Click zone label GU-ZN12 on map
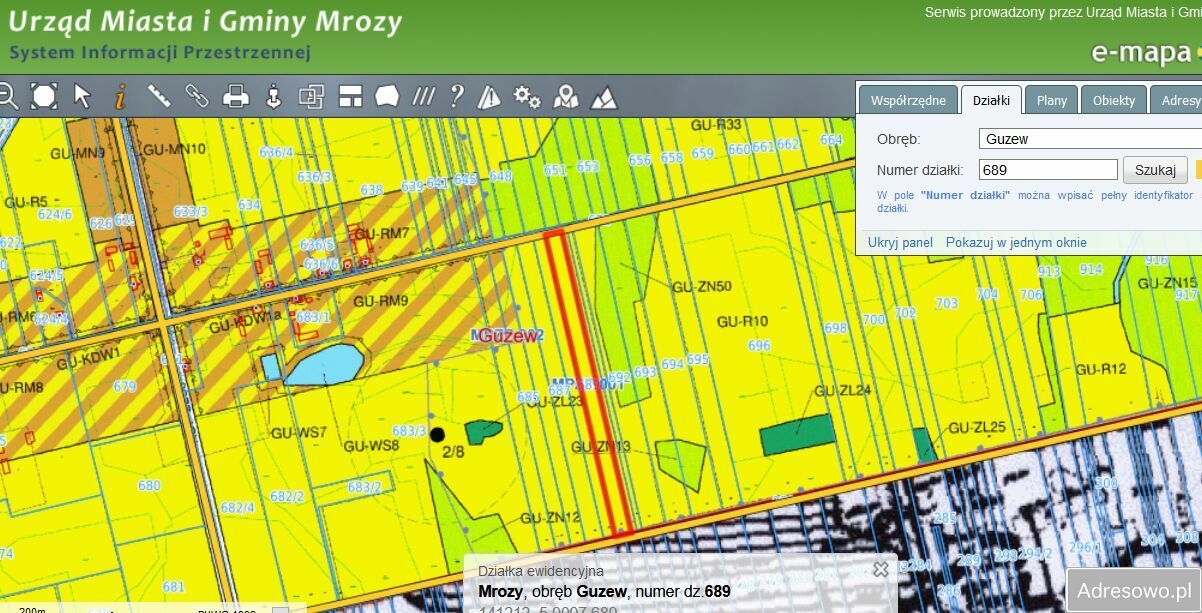The height and width of the screenshot is (613, 1202). coord(551,518)
